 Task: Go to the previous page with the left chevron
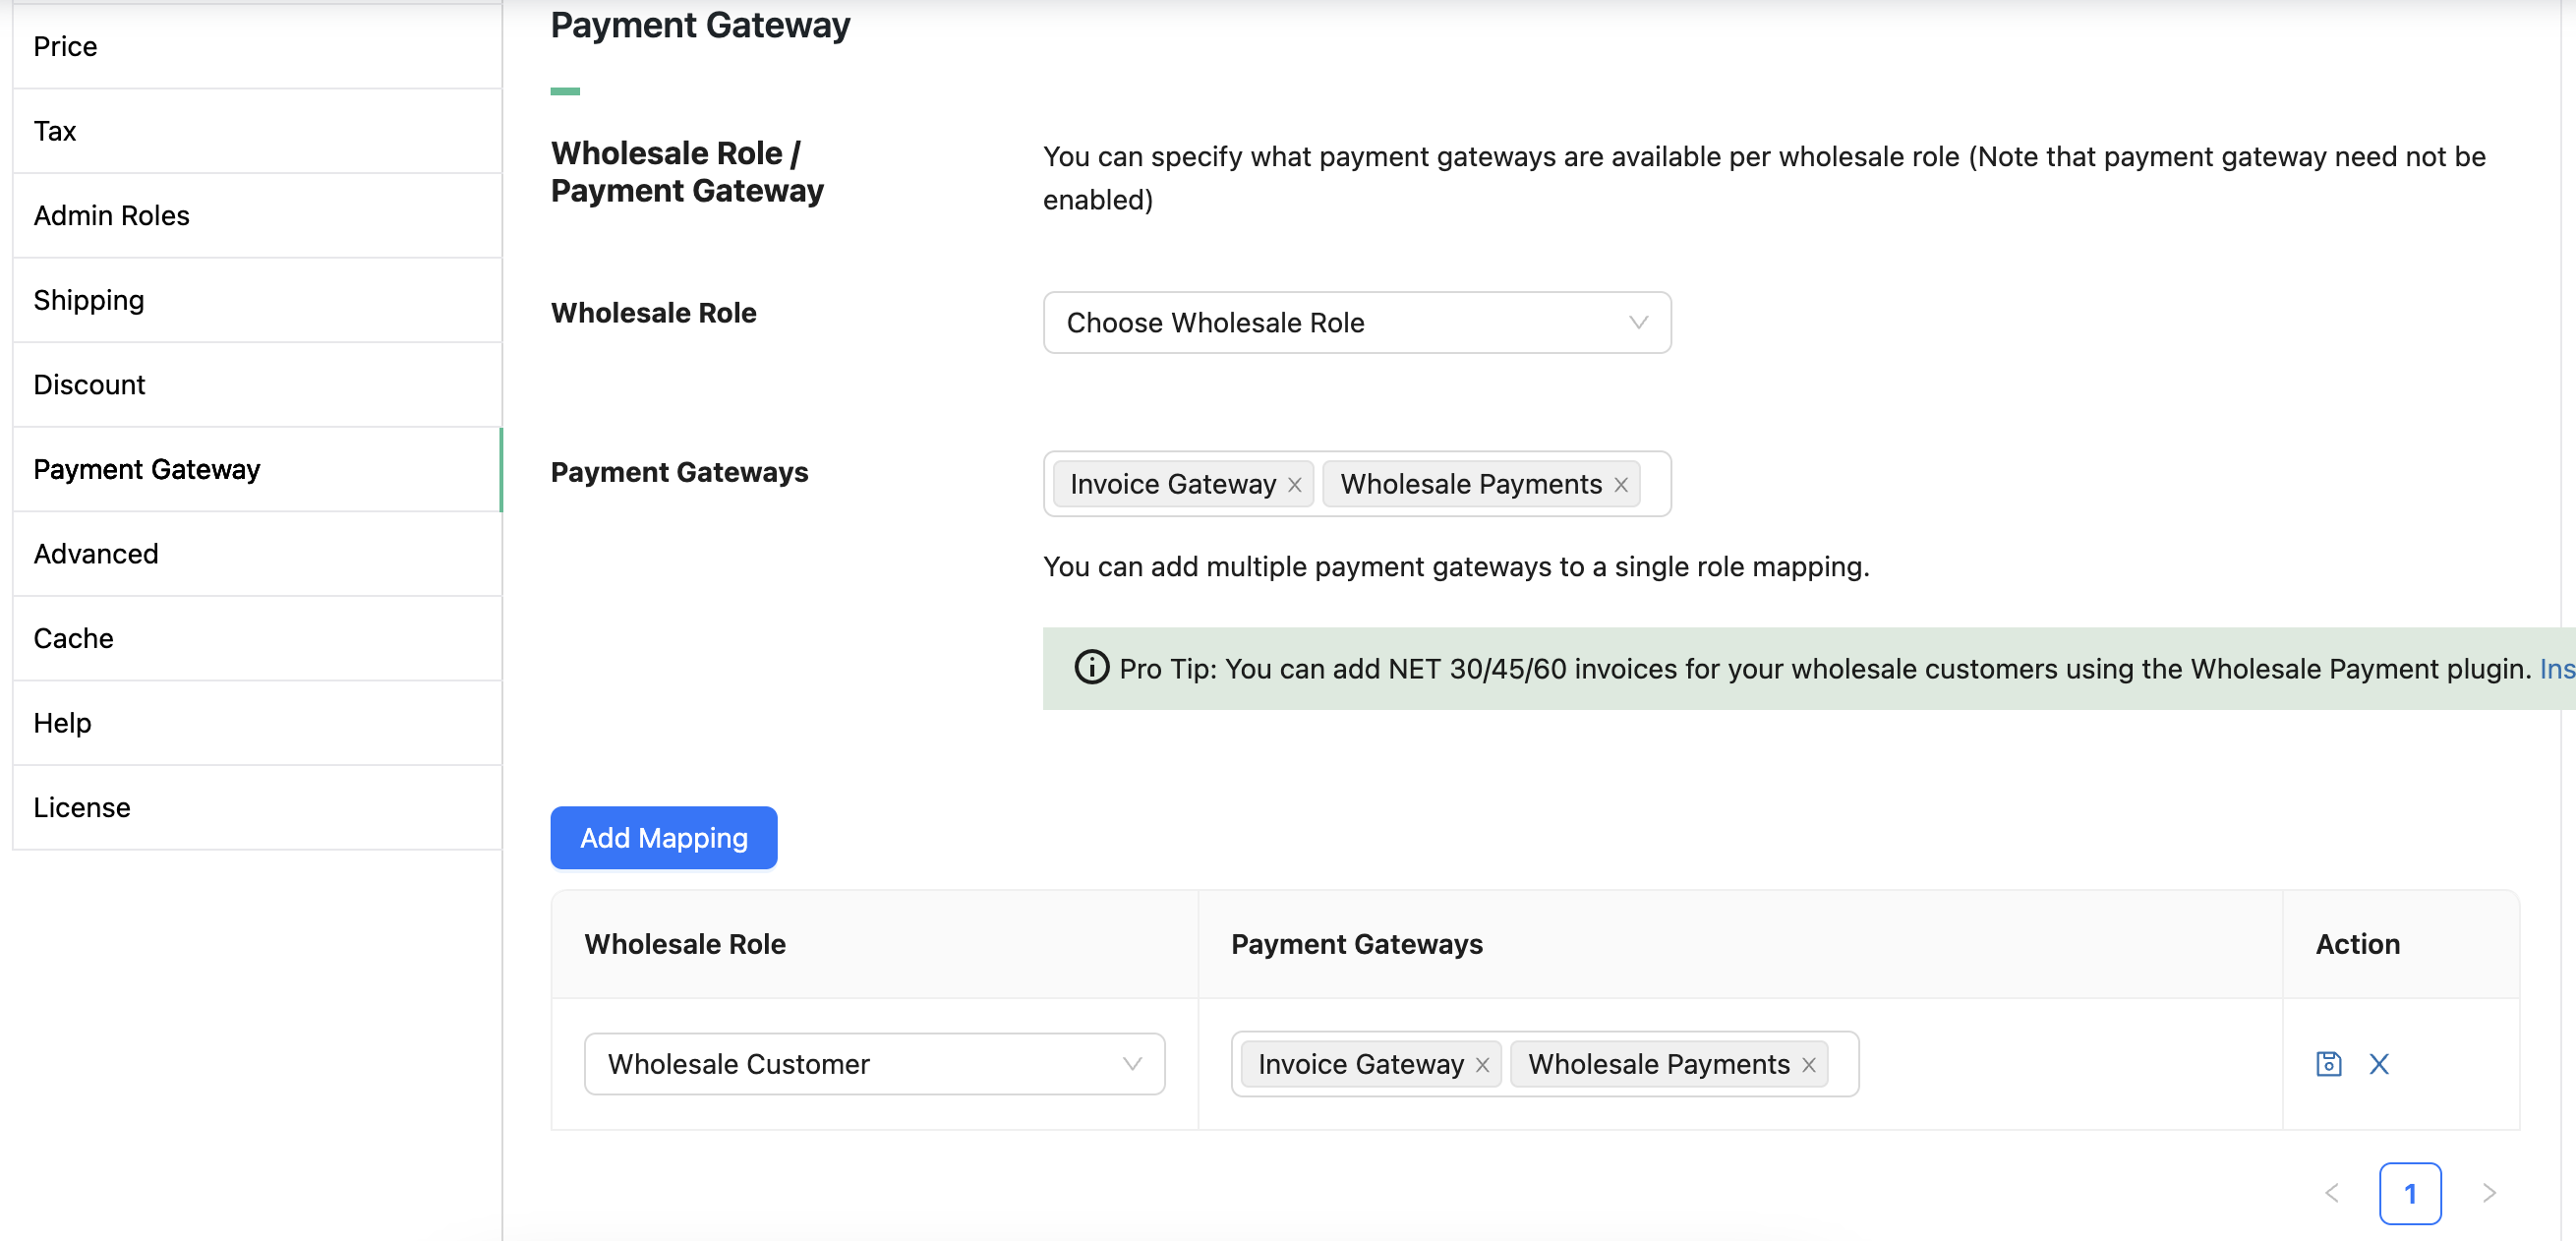(2332, 1193)
